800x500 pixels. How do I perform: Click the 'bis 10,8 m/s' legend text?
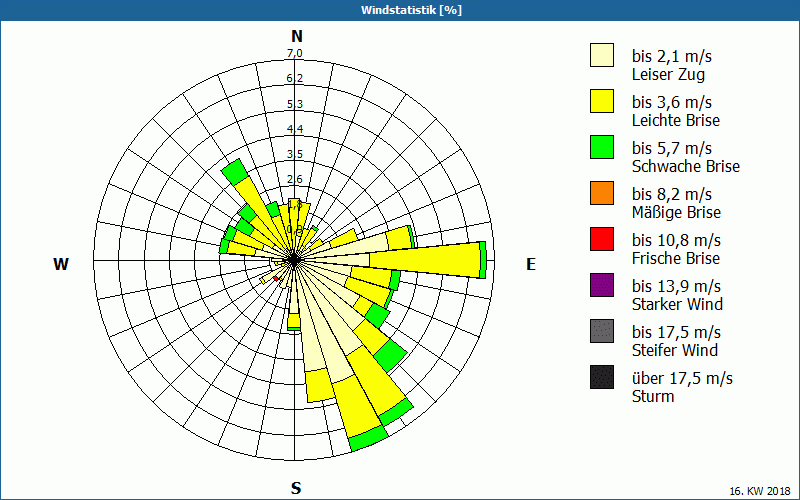676,240
